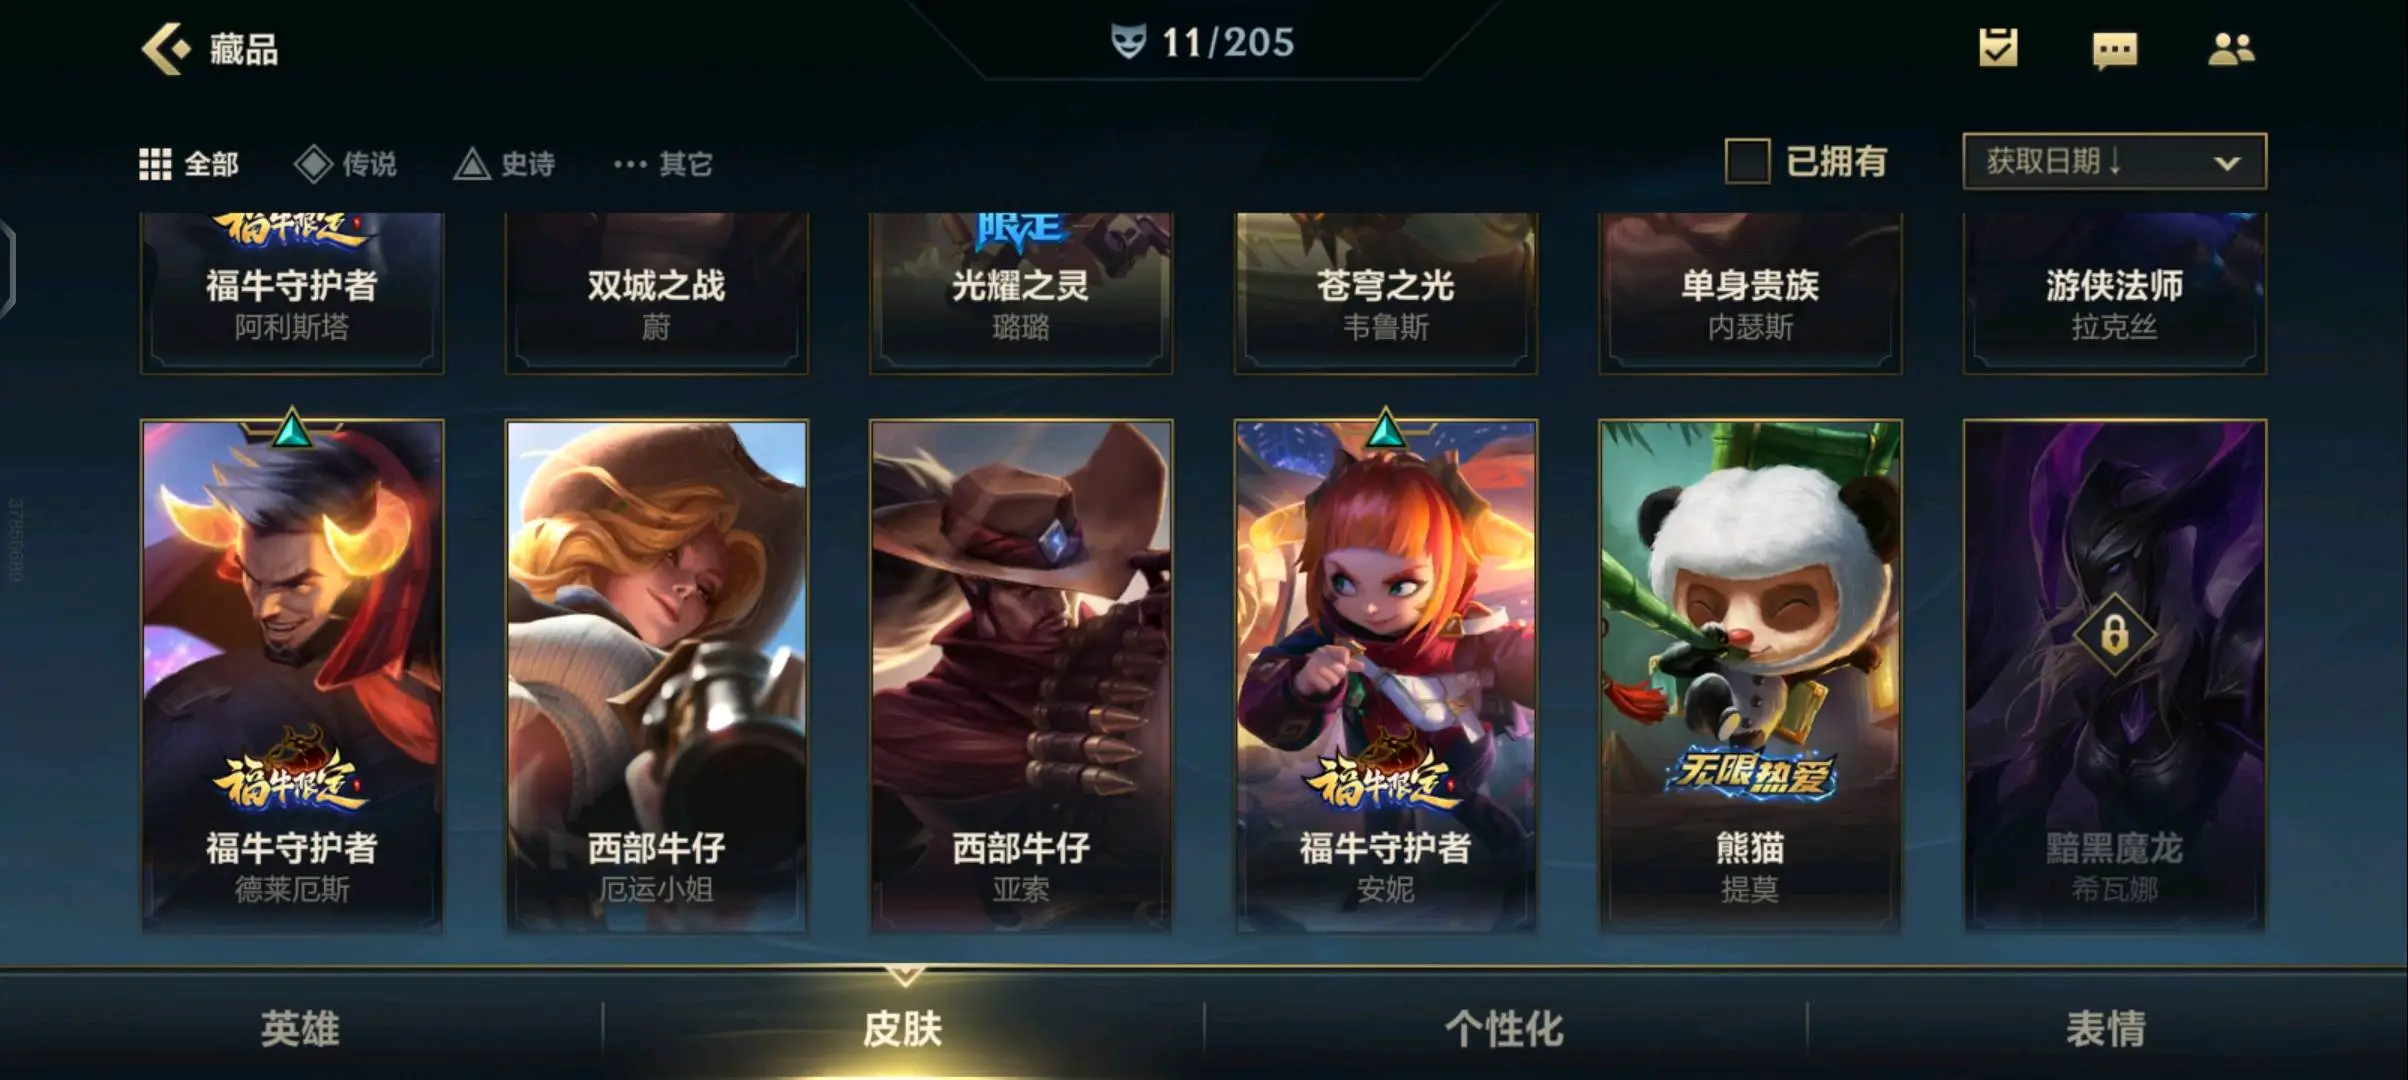
Task: Select the 皮肤 tab
Action: pos(903,1028)
